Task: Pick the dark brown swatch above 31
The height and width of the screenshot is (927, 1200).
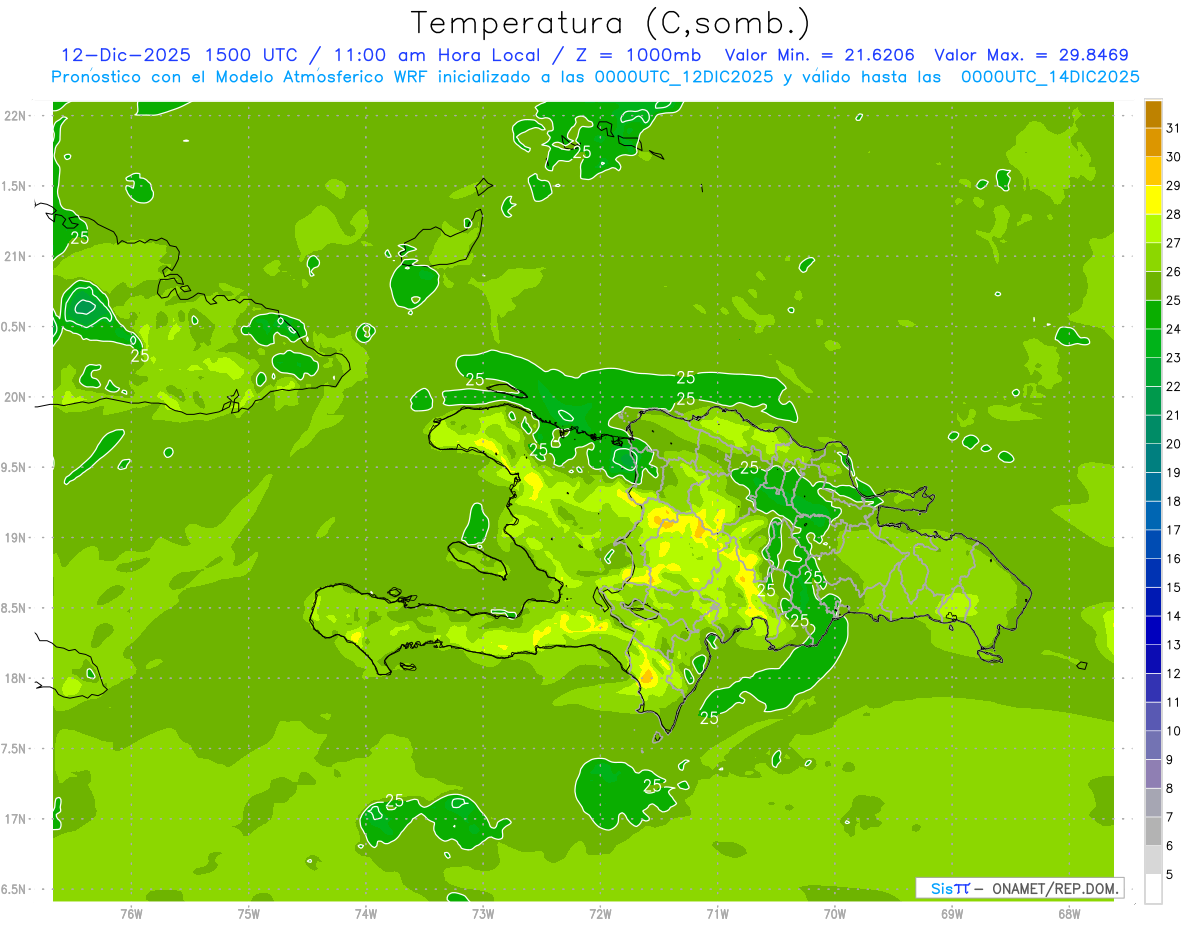Action: [x=1153, y=114]
